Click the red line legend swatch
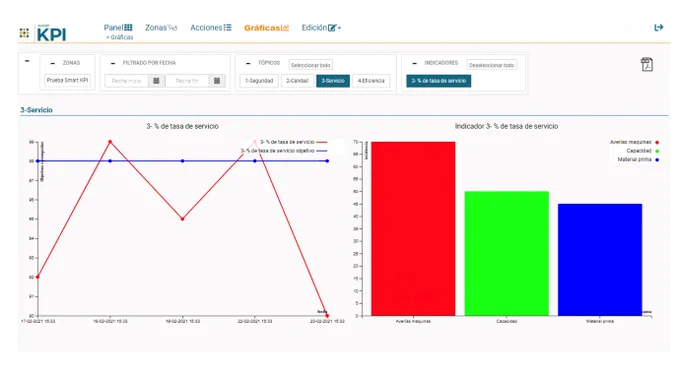Viewport: 680px width, 374px height. 322,142
